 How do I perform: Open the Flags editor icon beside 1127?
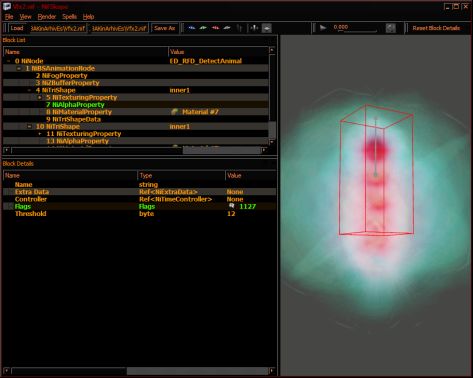(x=232, y=206)
